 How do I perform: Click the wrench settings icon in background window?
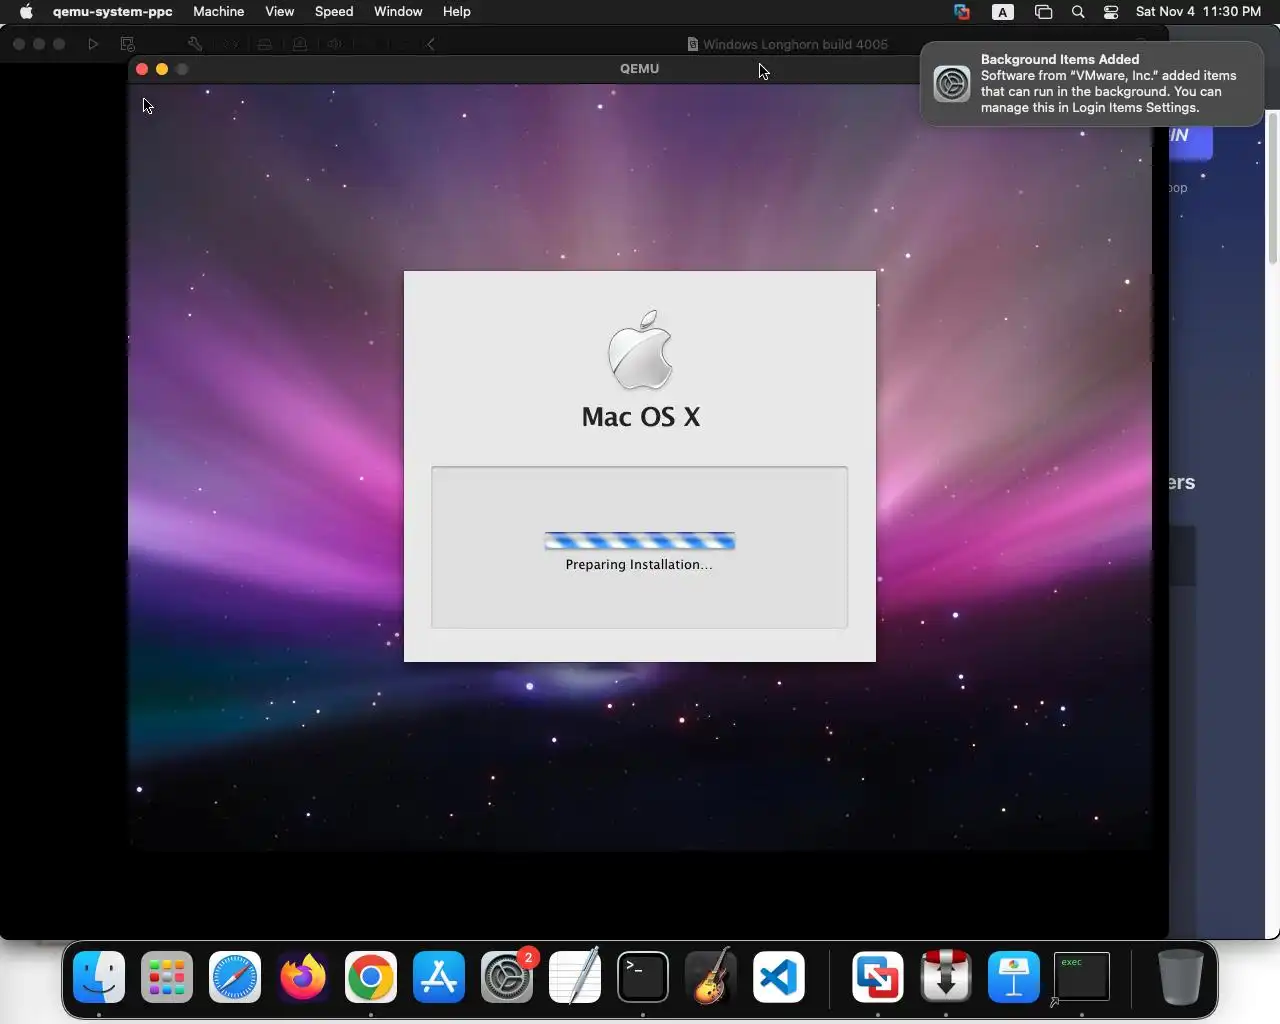(x=195, y=44)
